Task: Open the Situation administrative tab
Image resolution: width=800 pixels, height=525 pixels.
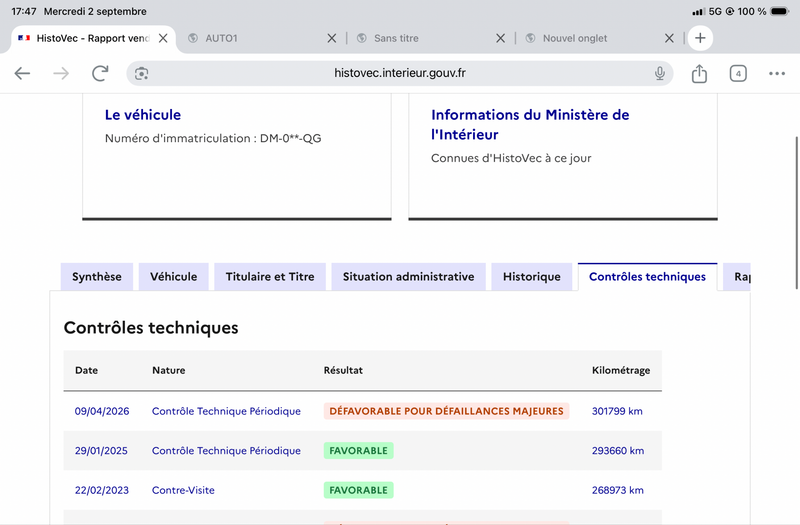Action: pos(408,277)
